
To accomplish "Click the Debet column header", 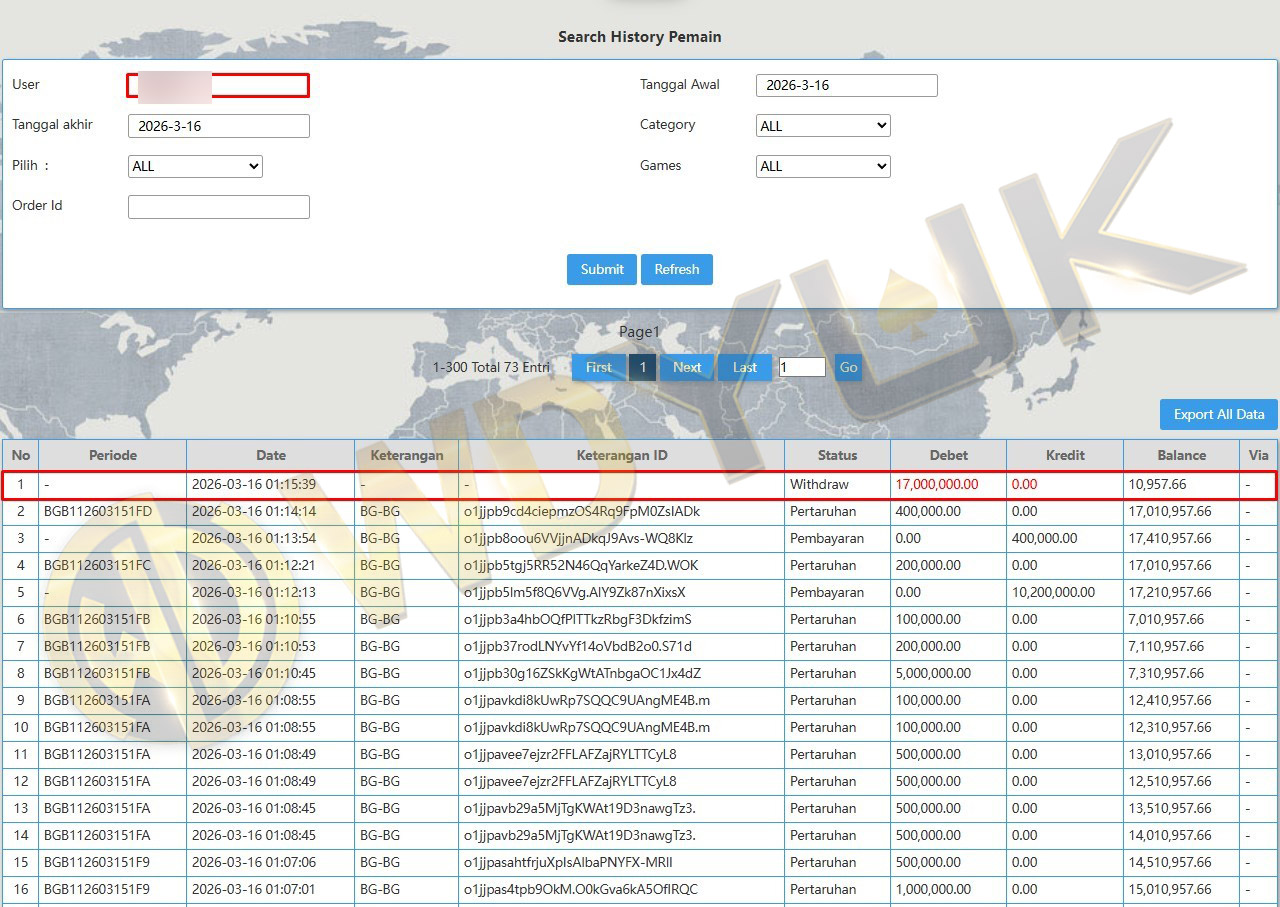I will pos(948,455).
